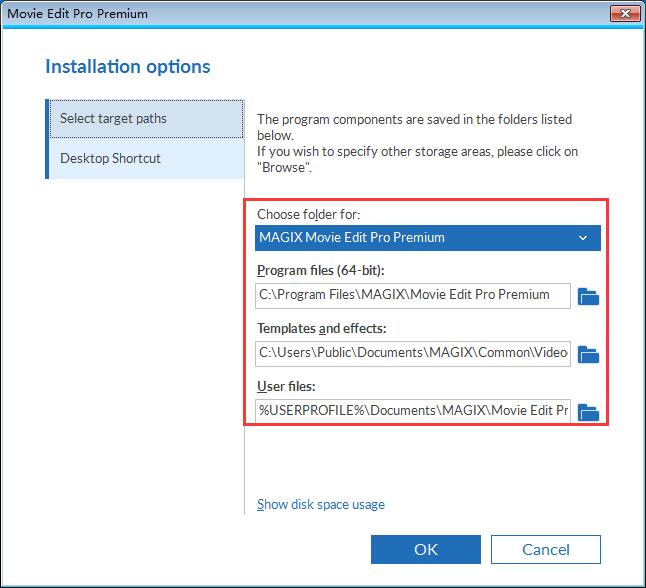646x588 pixels.
Task: Close the Movie Edit Pro Premium window
Action: point(625,13)
